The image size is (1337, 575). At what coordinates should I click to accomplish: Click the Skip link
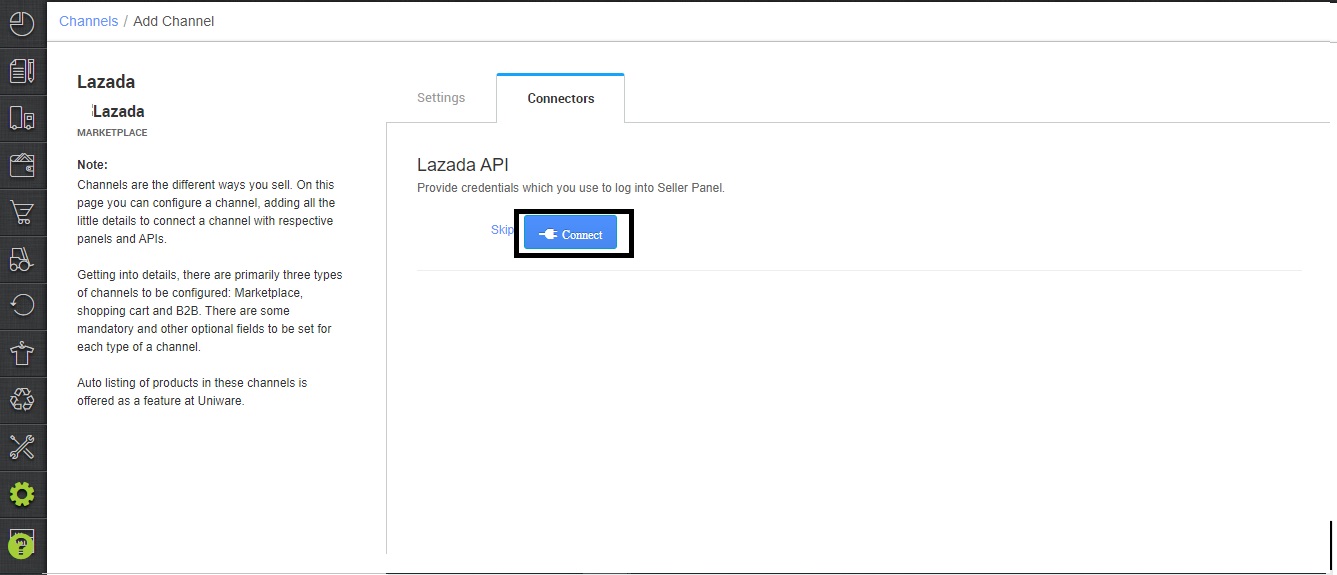click(502, 231)
